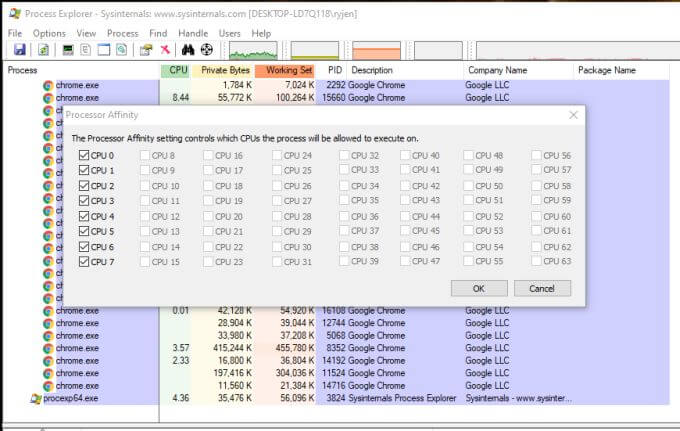Click the Sysinternals Process Explorer description
The height and width of the screenshot is (431, 680).
[402, 398]
